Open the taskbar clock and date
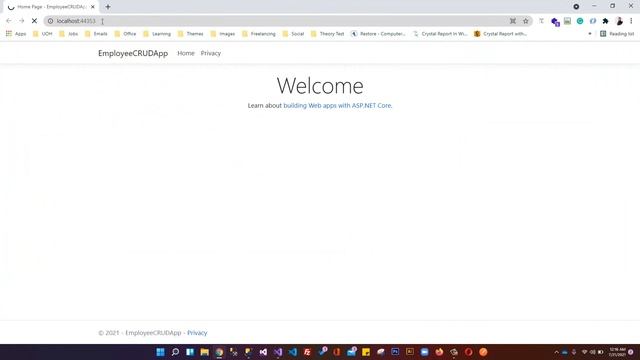The height and width of the screenshot is (360, 640). [x=617, y=352]
